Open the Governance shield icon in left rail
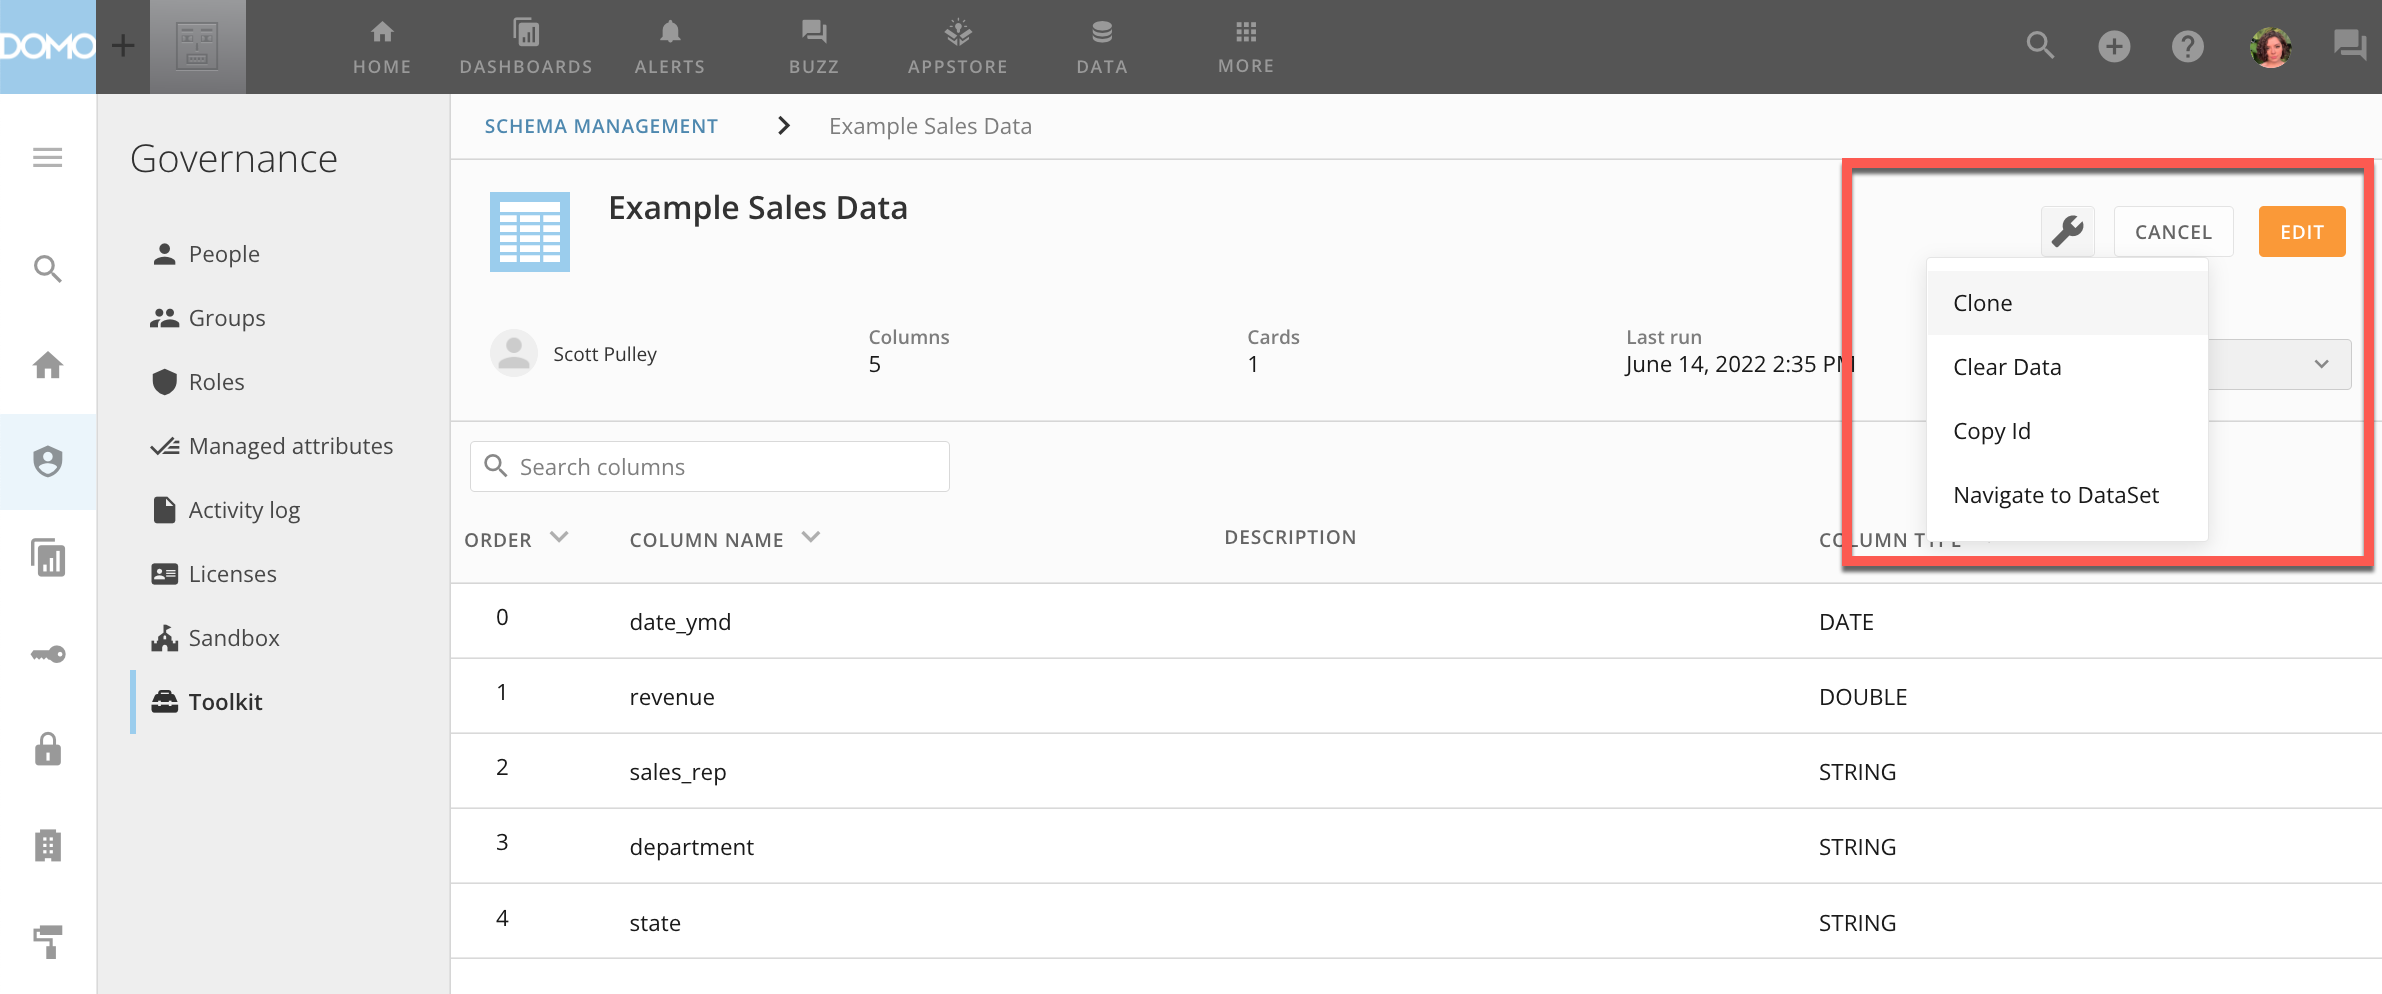Image resolution: width=2382 pixels, height=994 pixels. pyautogui.click(x=47, y=461)
